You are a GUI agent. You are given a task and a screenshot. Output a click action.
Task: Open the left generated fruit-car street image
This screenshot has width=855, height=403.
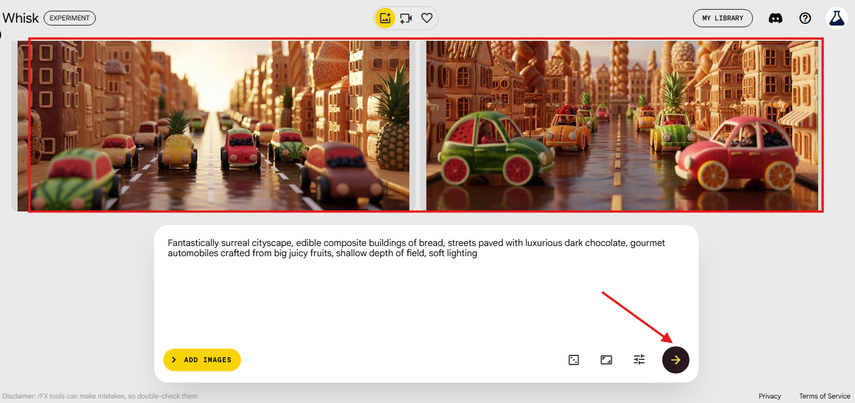pos(213,125)
